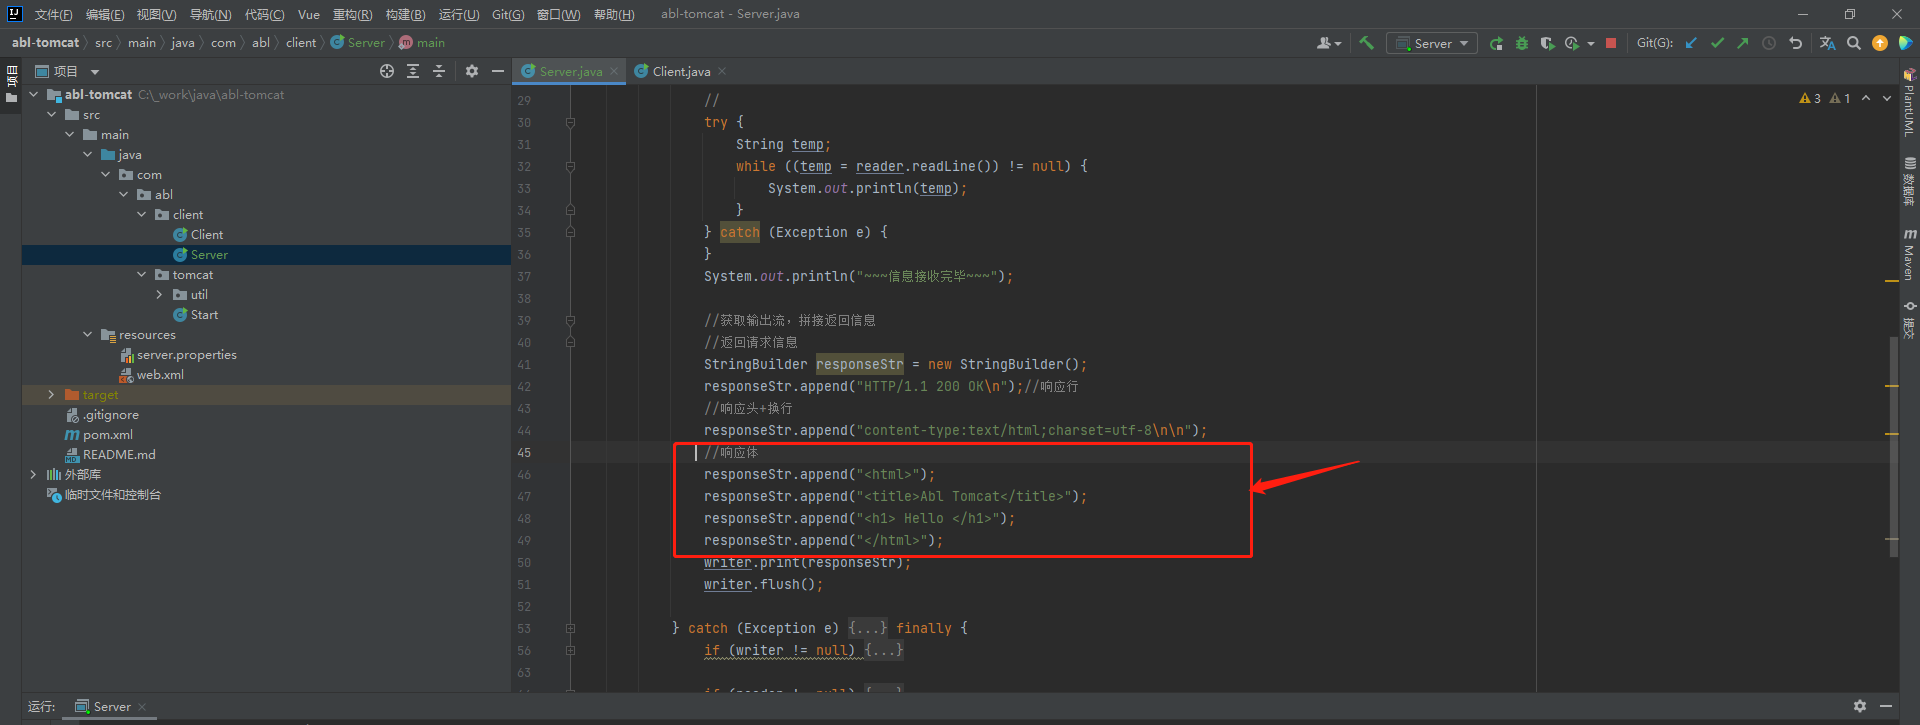Close the Server run tab
The height and width of the screenshot is (725, 1920).
tap(142, 706)
